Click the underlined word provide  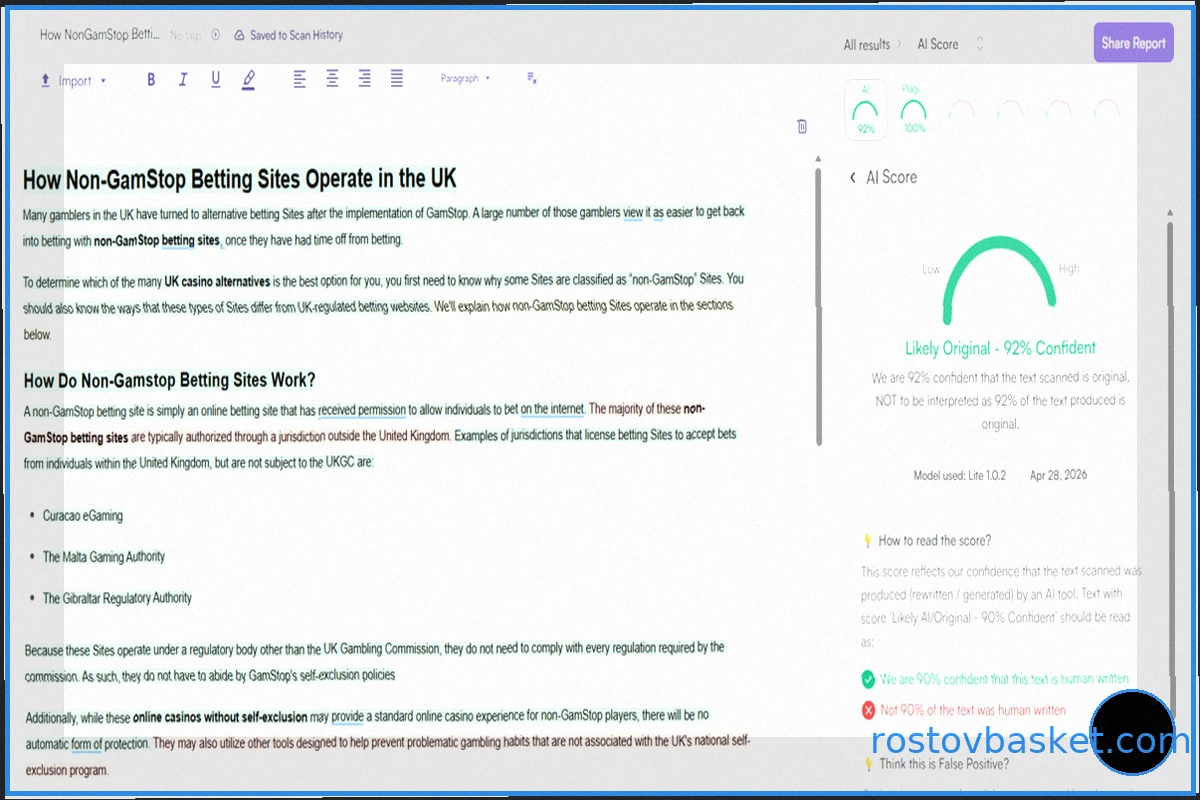(348, 717)
